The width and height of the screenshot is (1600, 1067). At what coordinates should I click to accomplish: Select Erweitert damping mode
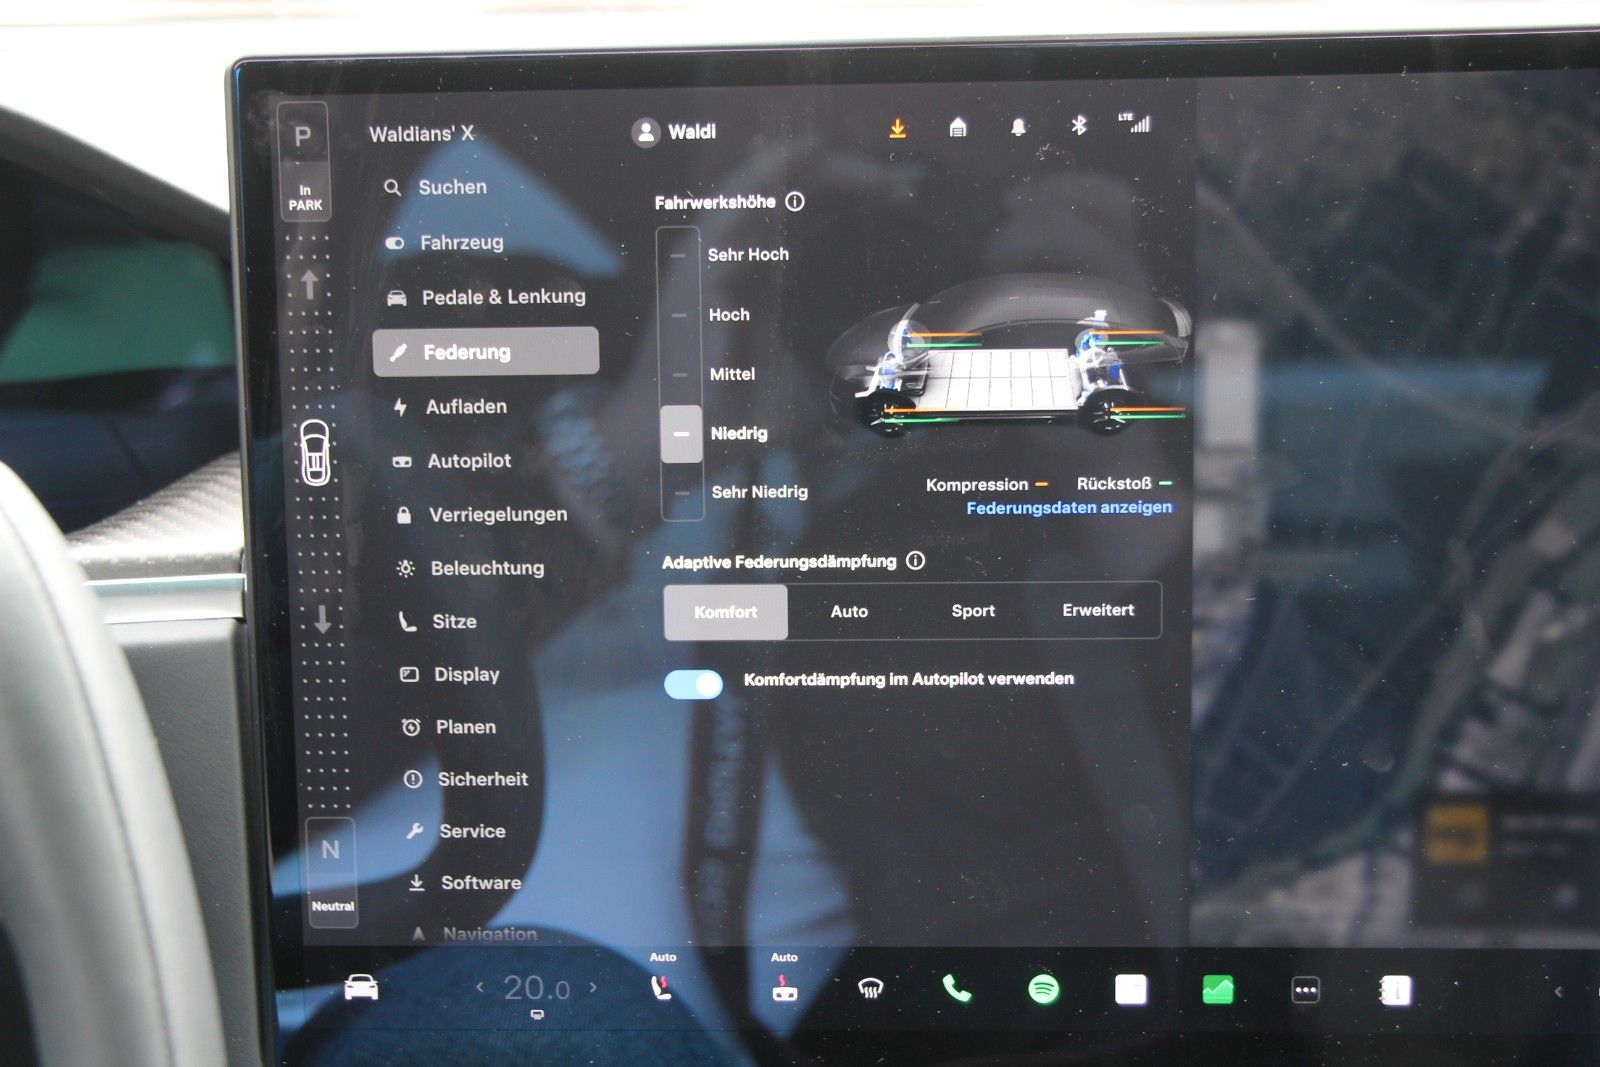[1098, 610]
